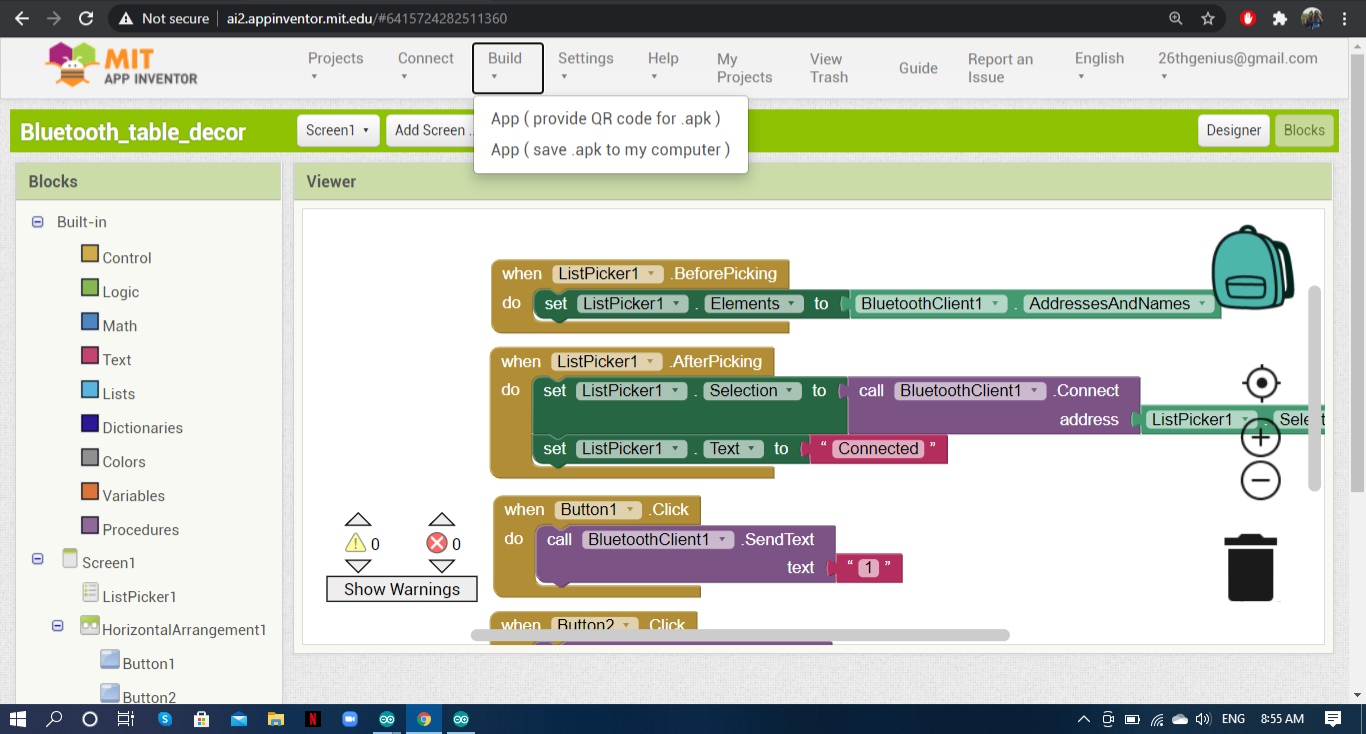Click the workspace horizontal scrollbar

(x=740, y=635)
